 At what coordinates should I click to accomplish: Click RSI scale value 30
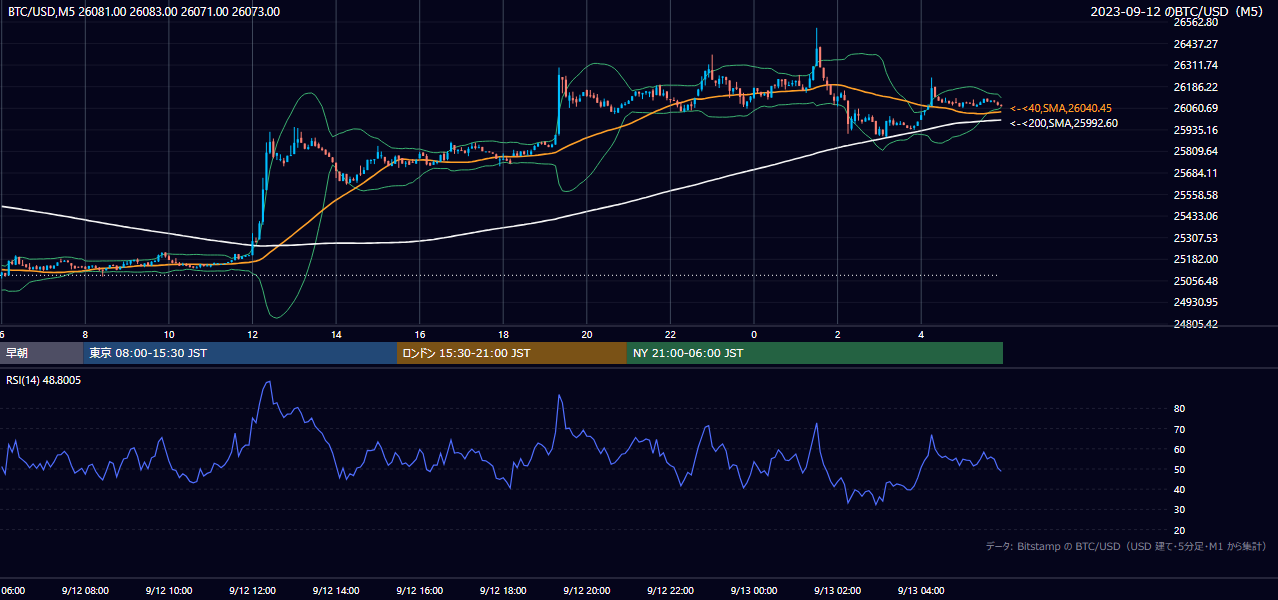[x=1180, y=510]
